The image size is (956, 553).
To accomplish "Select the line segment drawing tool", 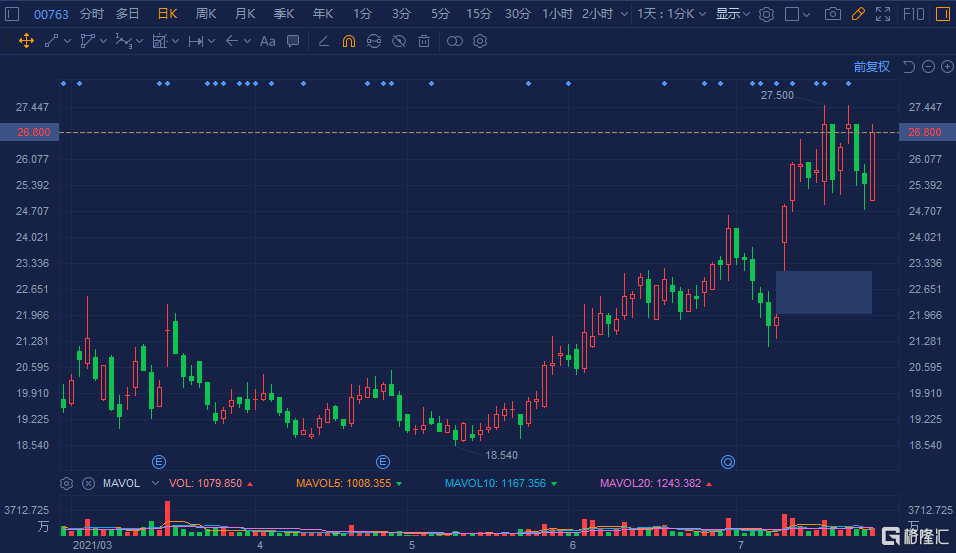I will click(x=52, y=41).
